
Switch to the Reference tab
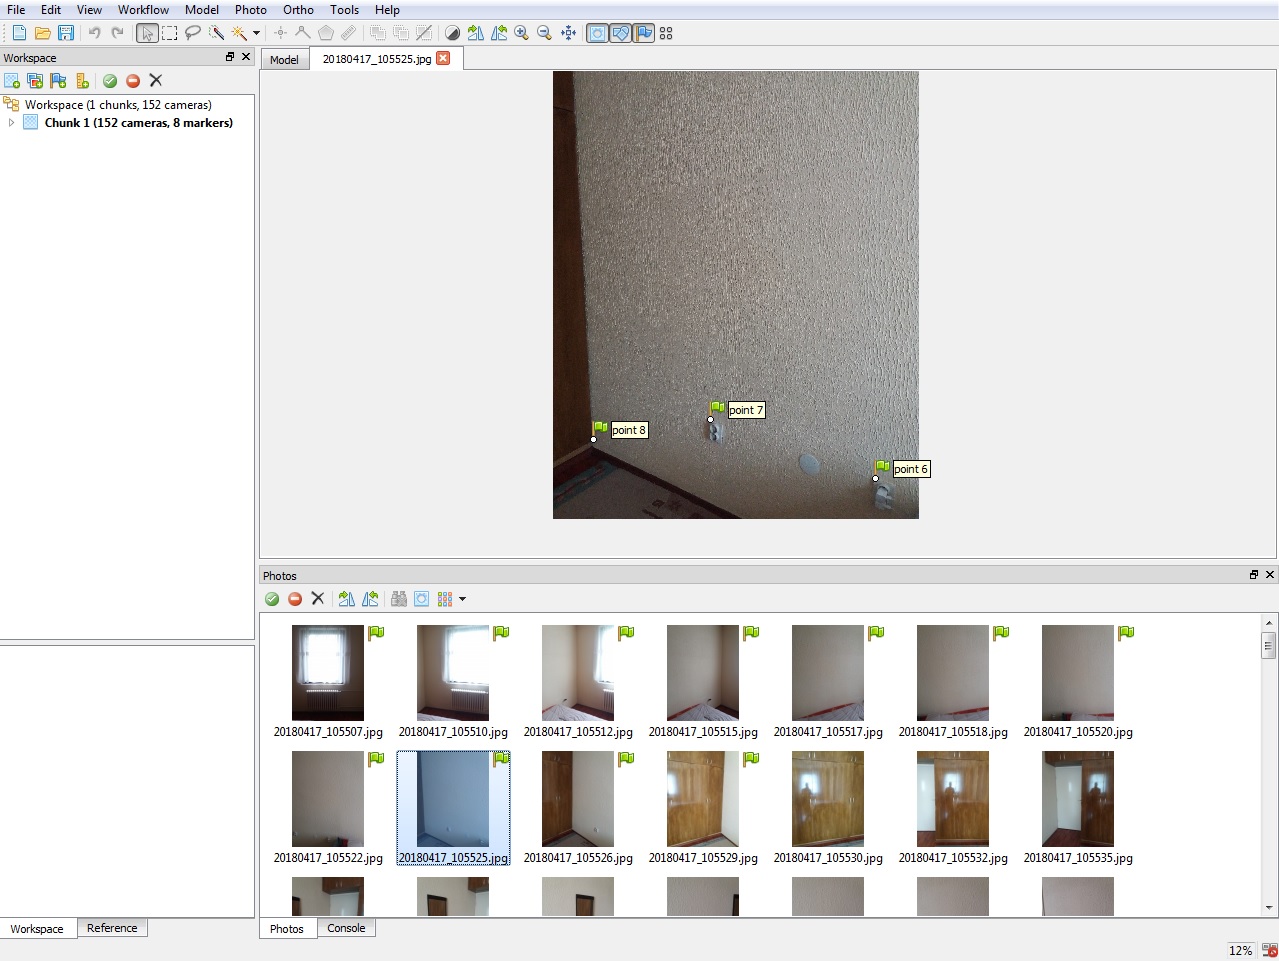click(x=112, y=928)
